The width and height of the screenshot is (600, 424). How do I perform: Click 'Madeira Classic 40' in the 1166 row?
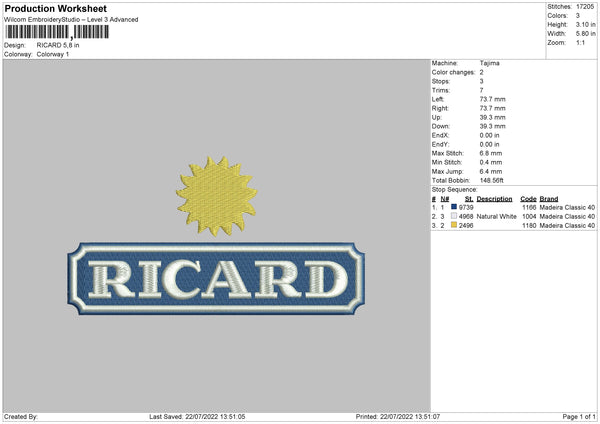click(x=567, y=207)
